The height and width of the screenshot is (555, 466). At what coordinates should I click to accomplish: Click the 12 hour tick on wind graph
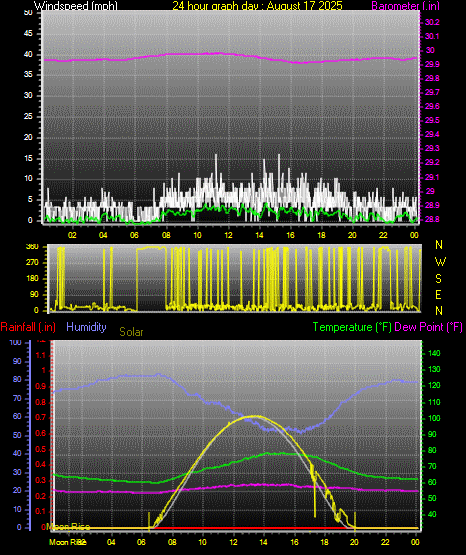tap(228, 235)
